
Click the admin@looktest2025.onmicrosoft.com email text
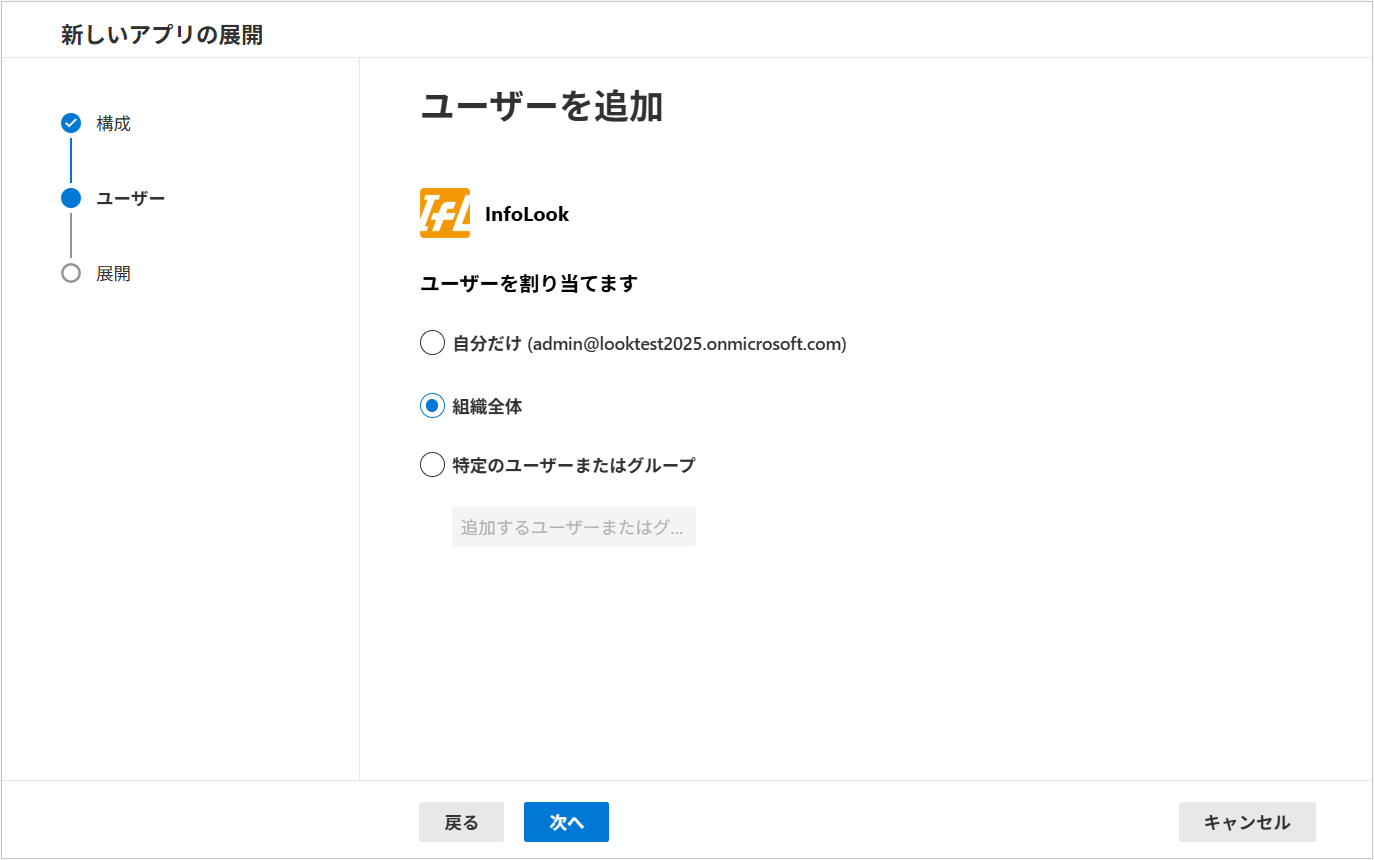pyautogui.click(x=687, y=344)
